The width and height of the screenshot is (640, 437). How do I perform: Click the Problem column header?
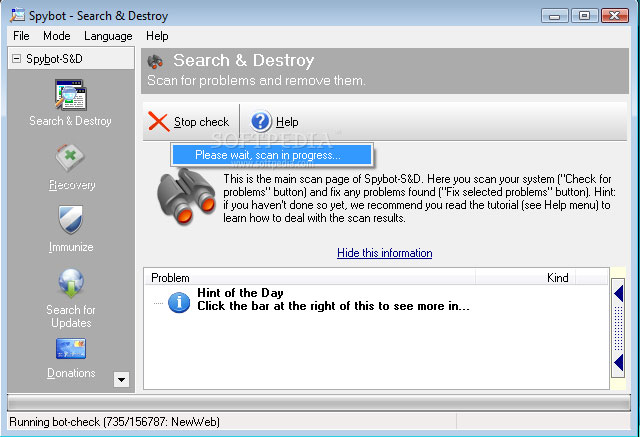[x=309, y=278]
